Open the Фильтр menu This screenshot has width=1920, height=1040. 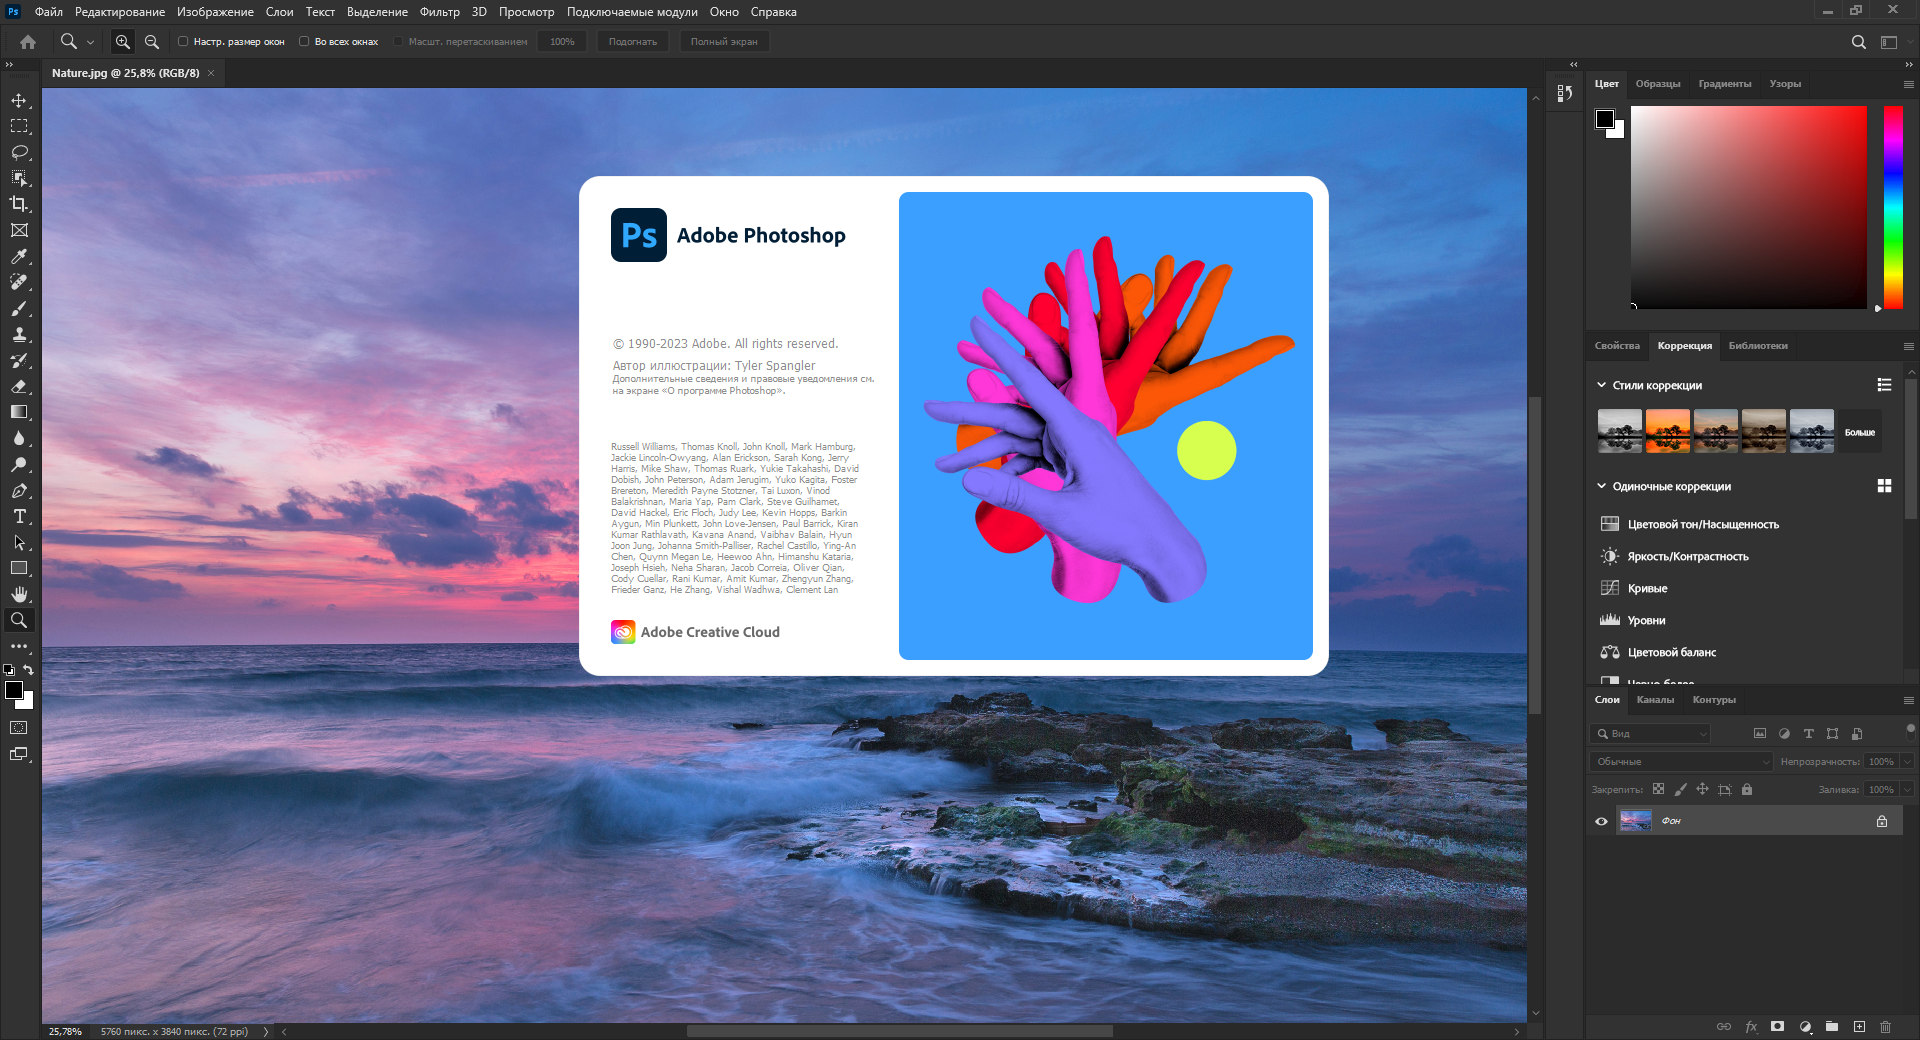click(439, 12)
